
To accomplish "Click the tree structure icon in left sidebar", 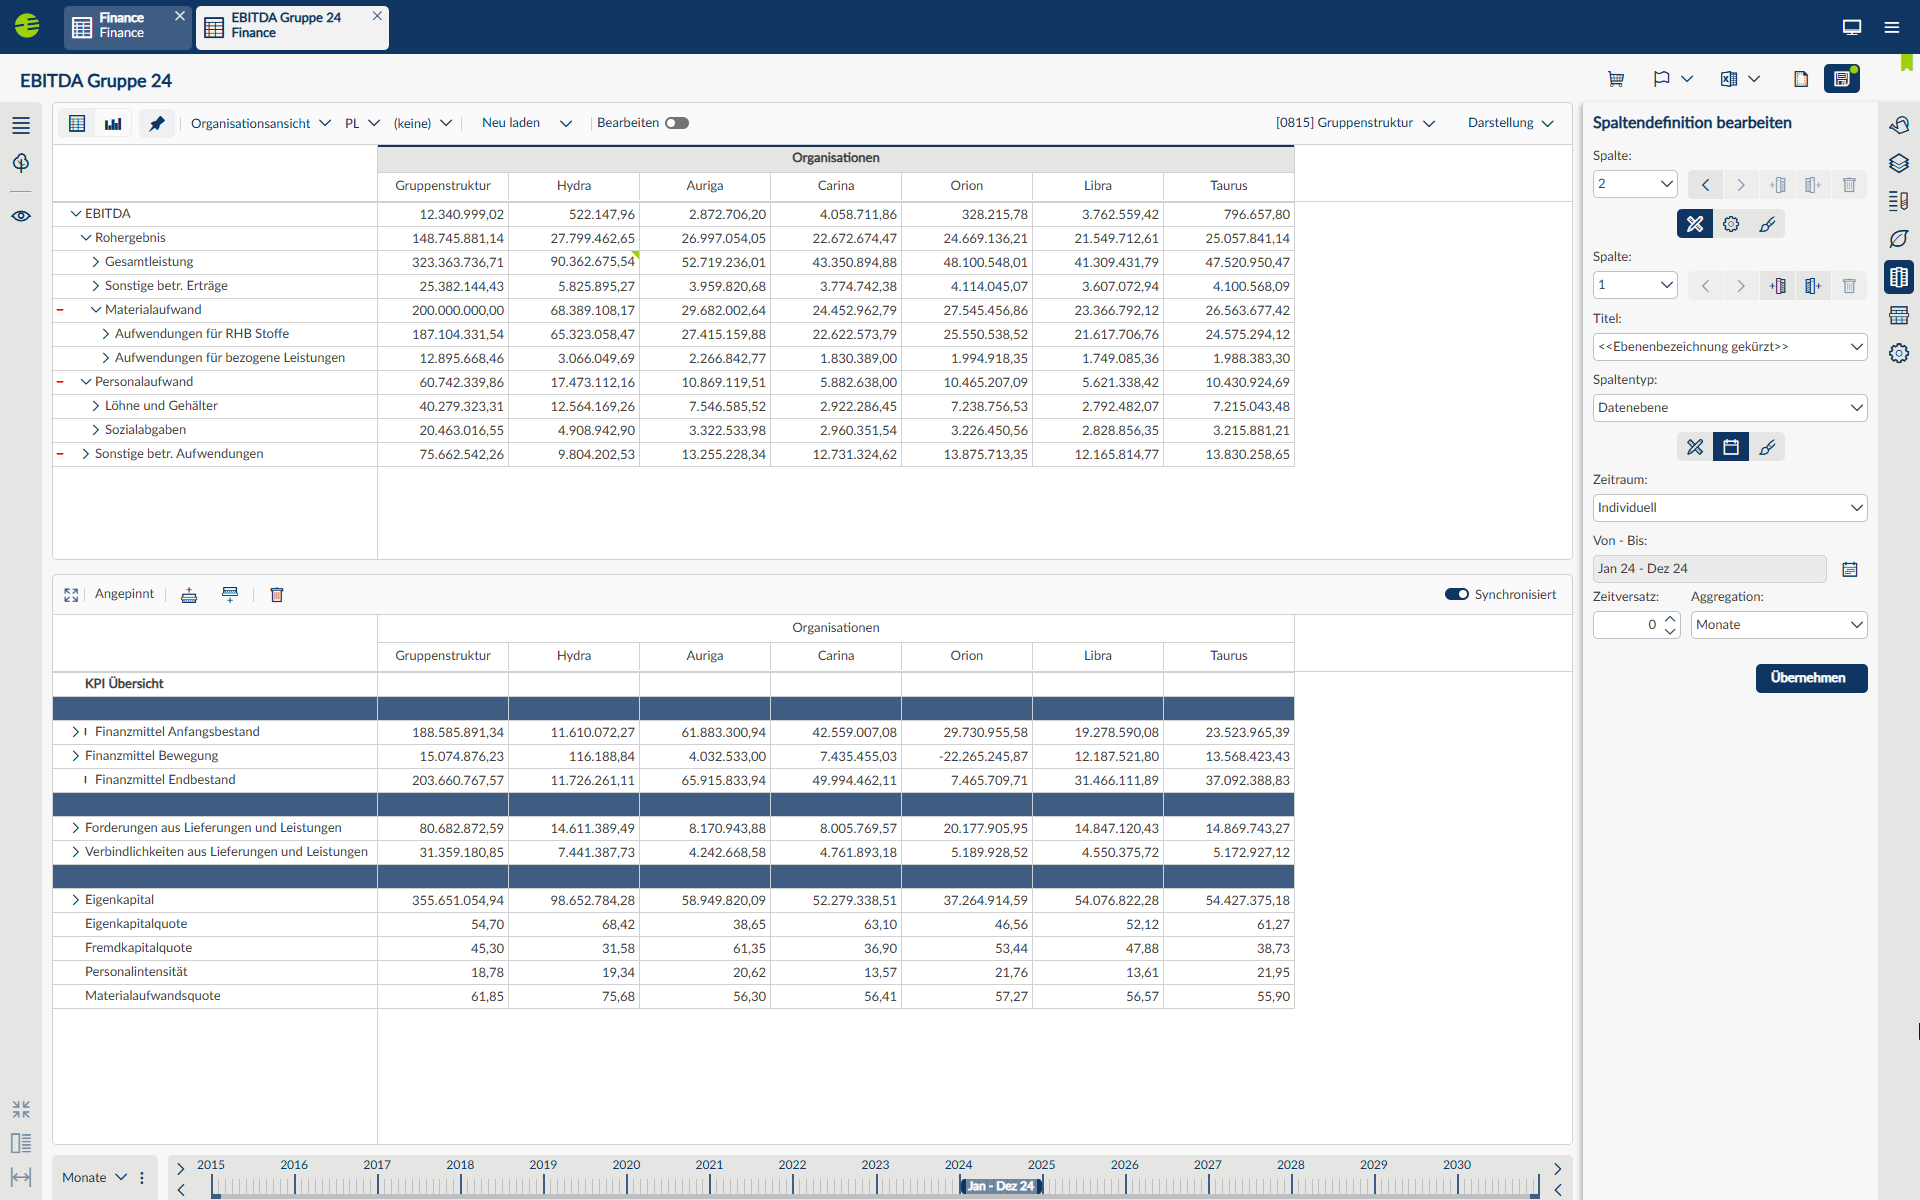I will (x=21, y=163).
